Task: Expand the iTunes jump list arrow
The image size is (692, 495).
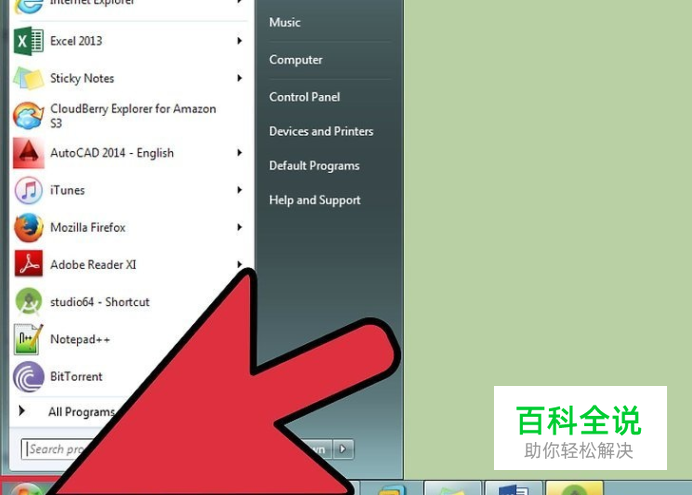Action: click(240, 190)
